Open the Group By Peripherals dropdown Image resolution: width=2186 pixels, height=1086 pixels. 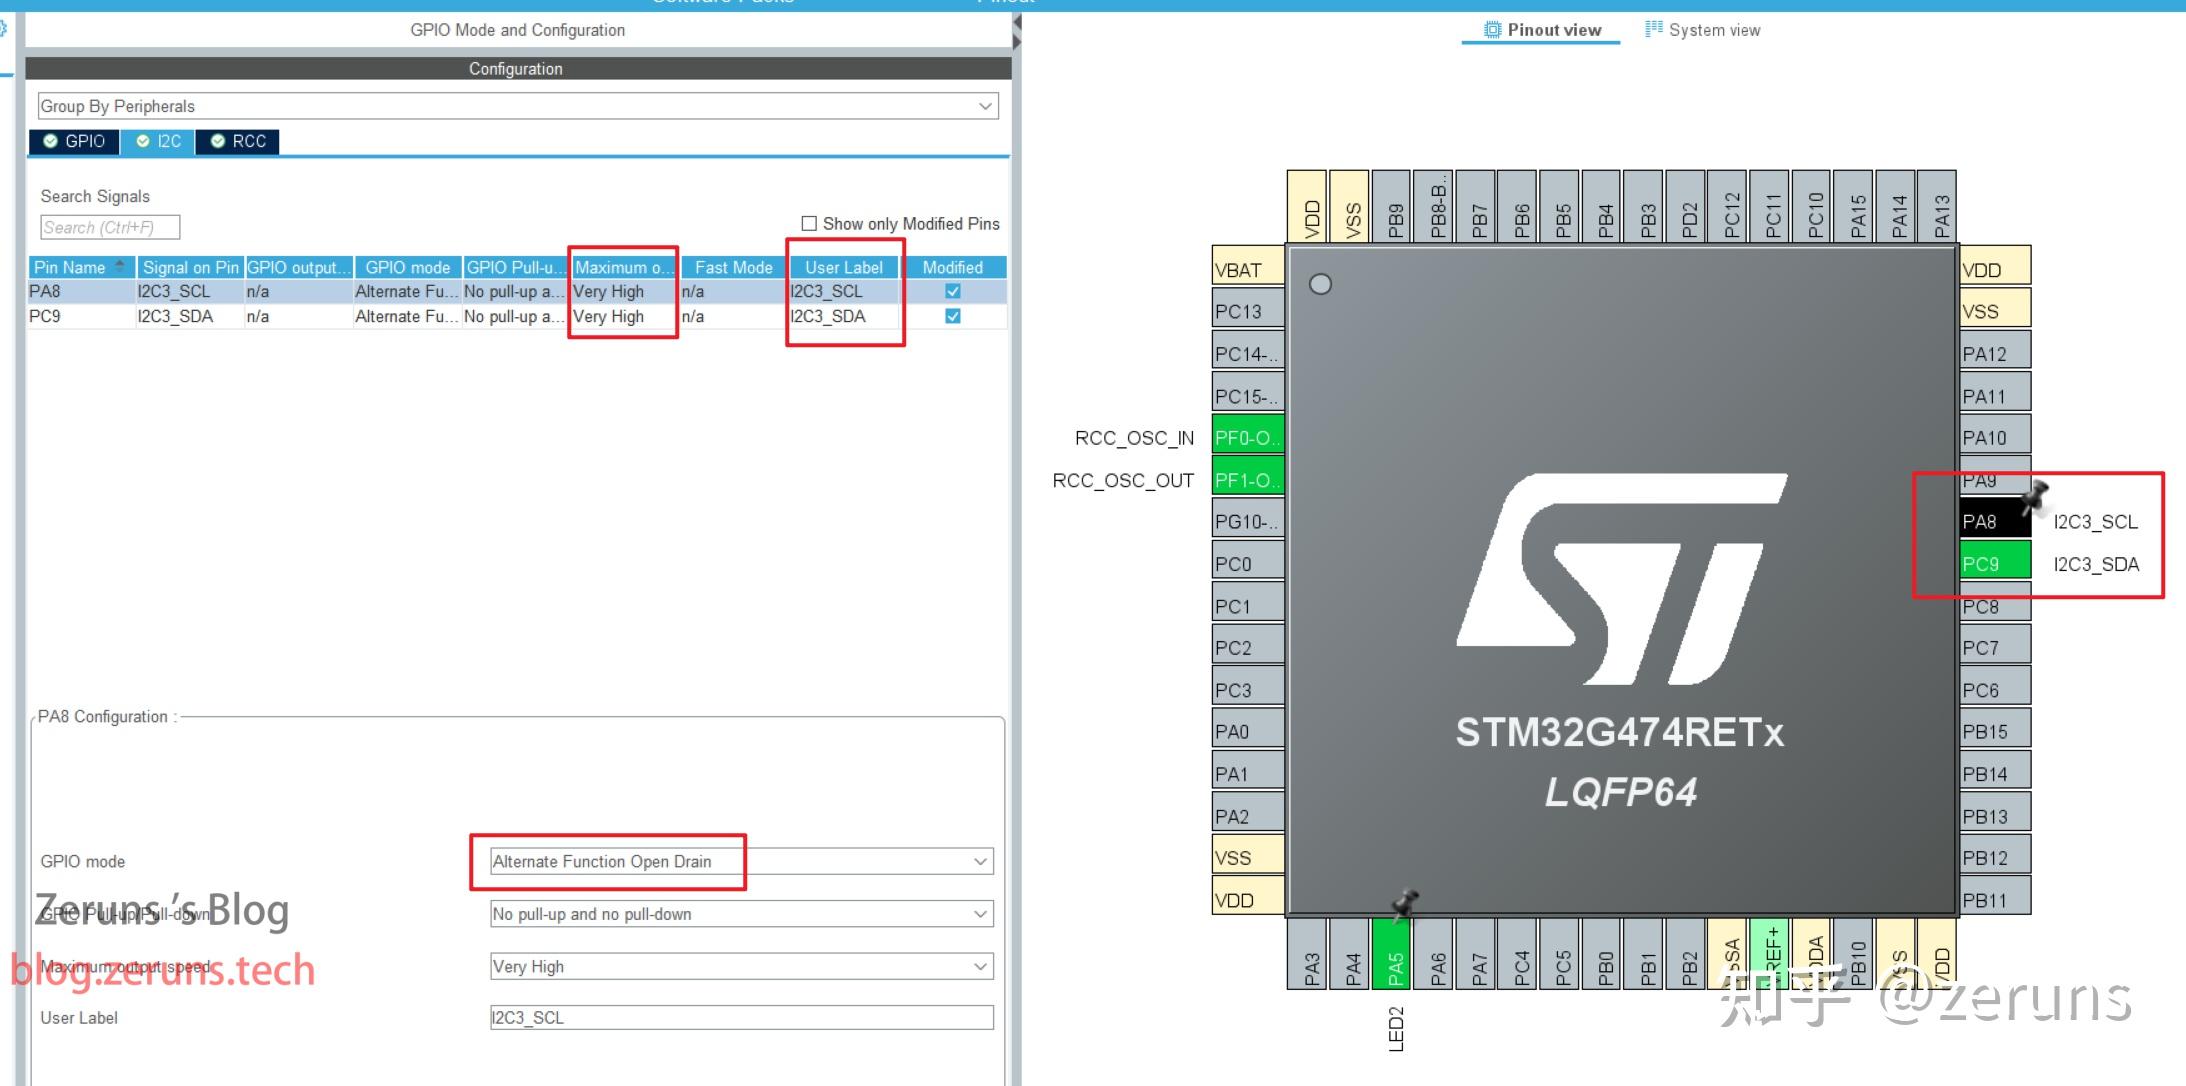coord(985,105)
